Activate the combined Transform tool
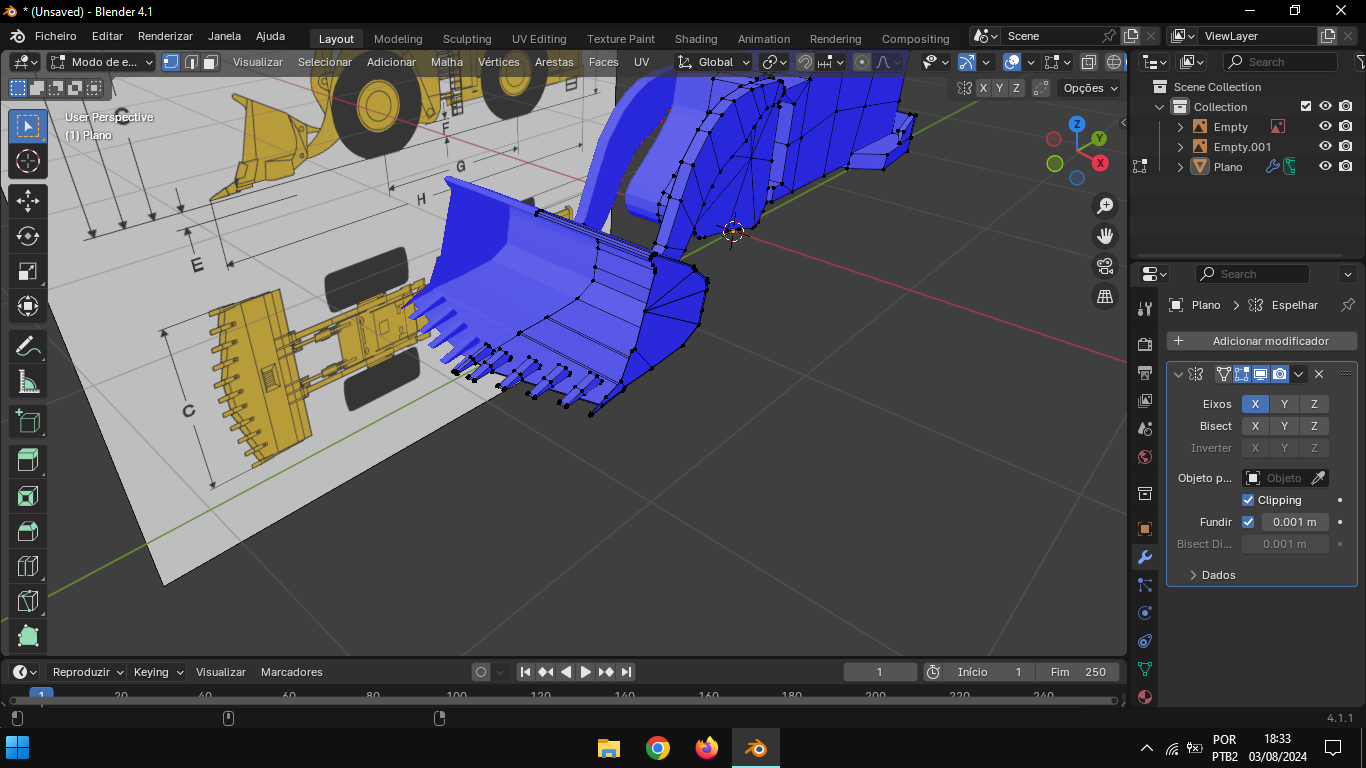1366x768 pixels. point(28,306)
